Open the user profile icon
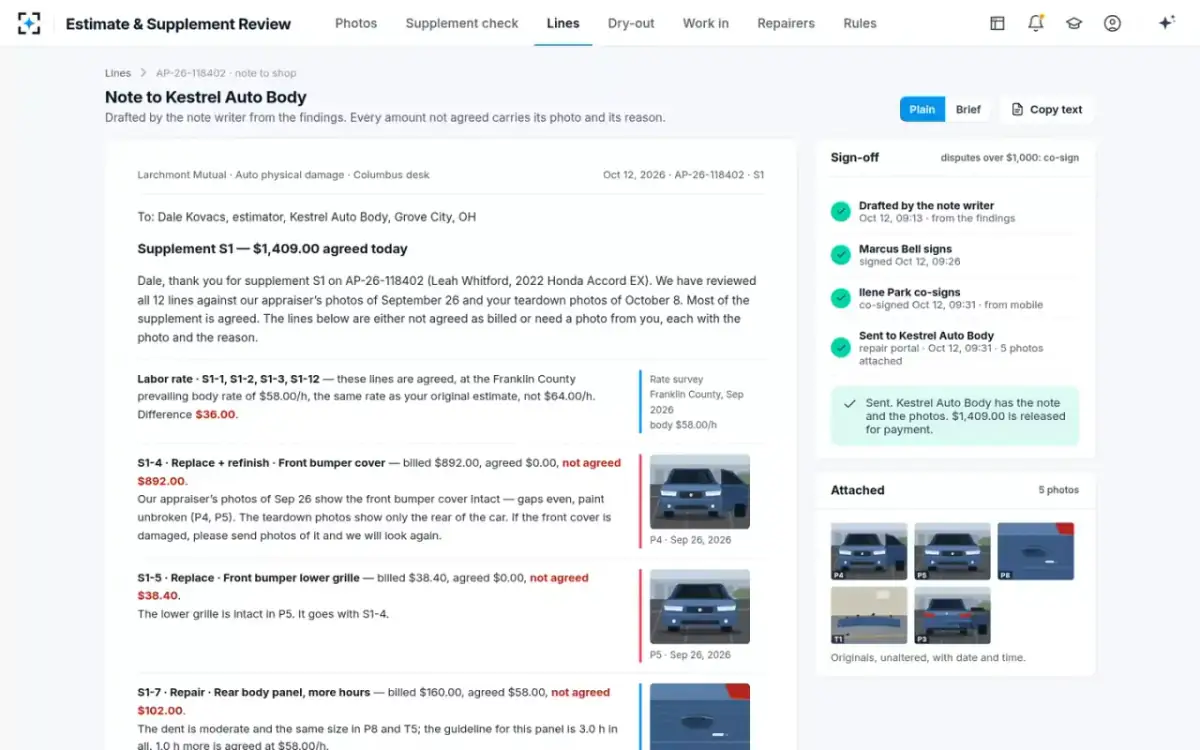1200x750 pixels. click(1112, 23)
